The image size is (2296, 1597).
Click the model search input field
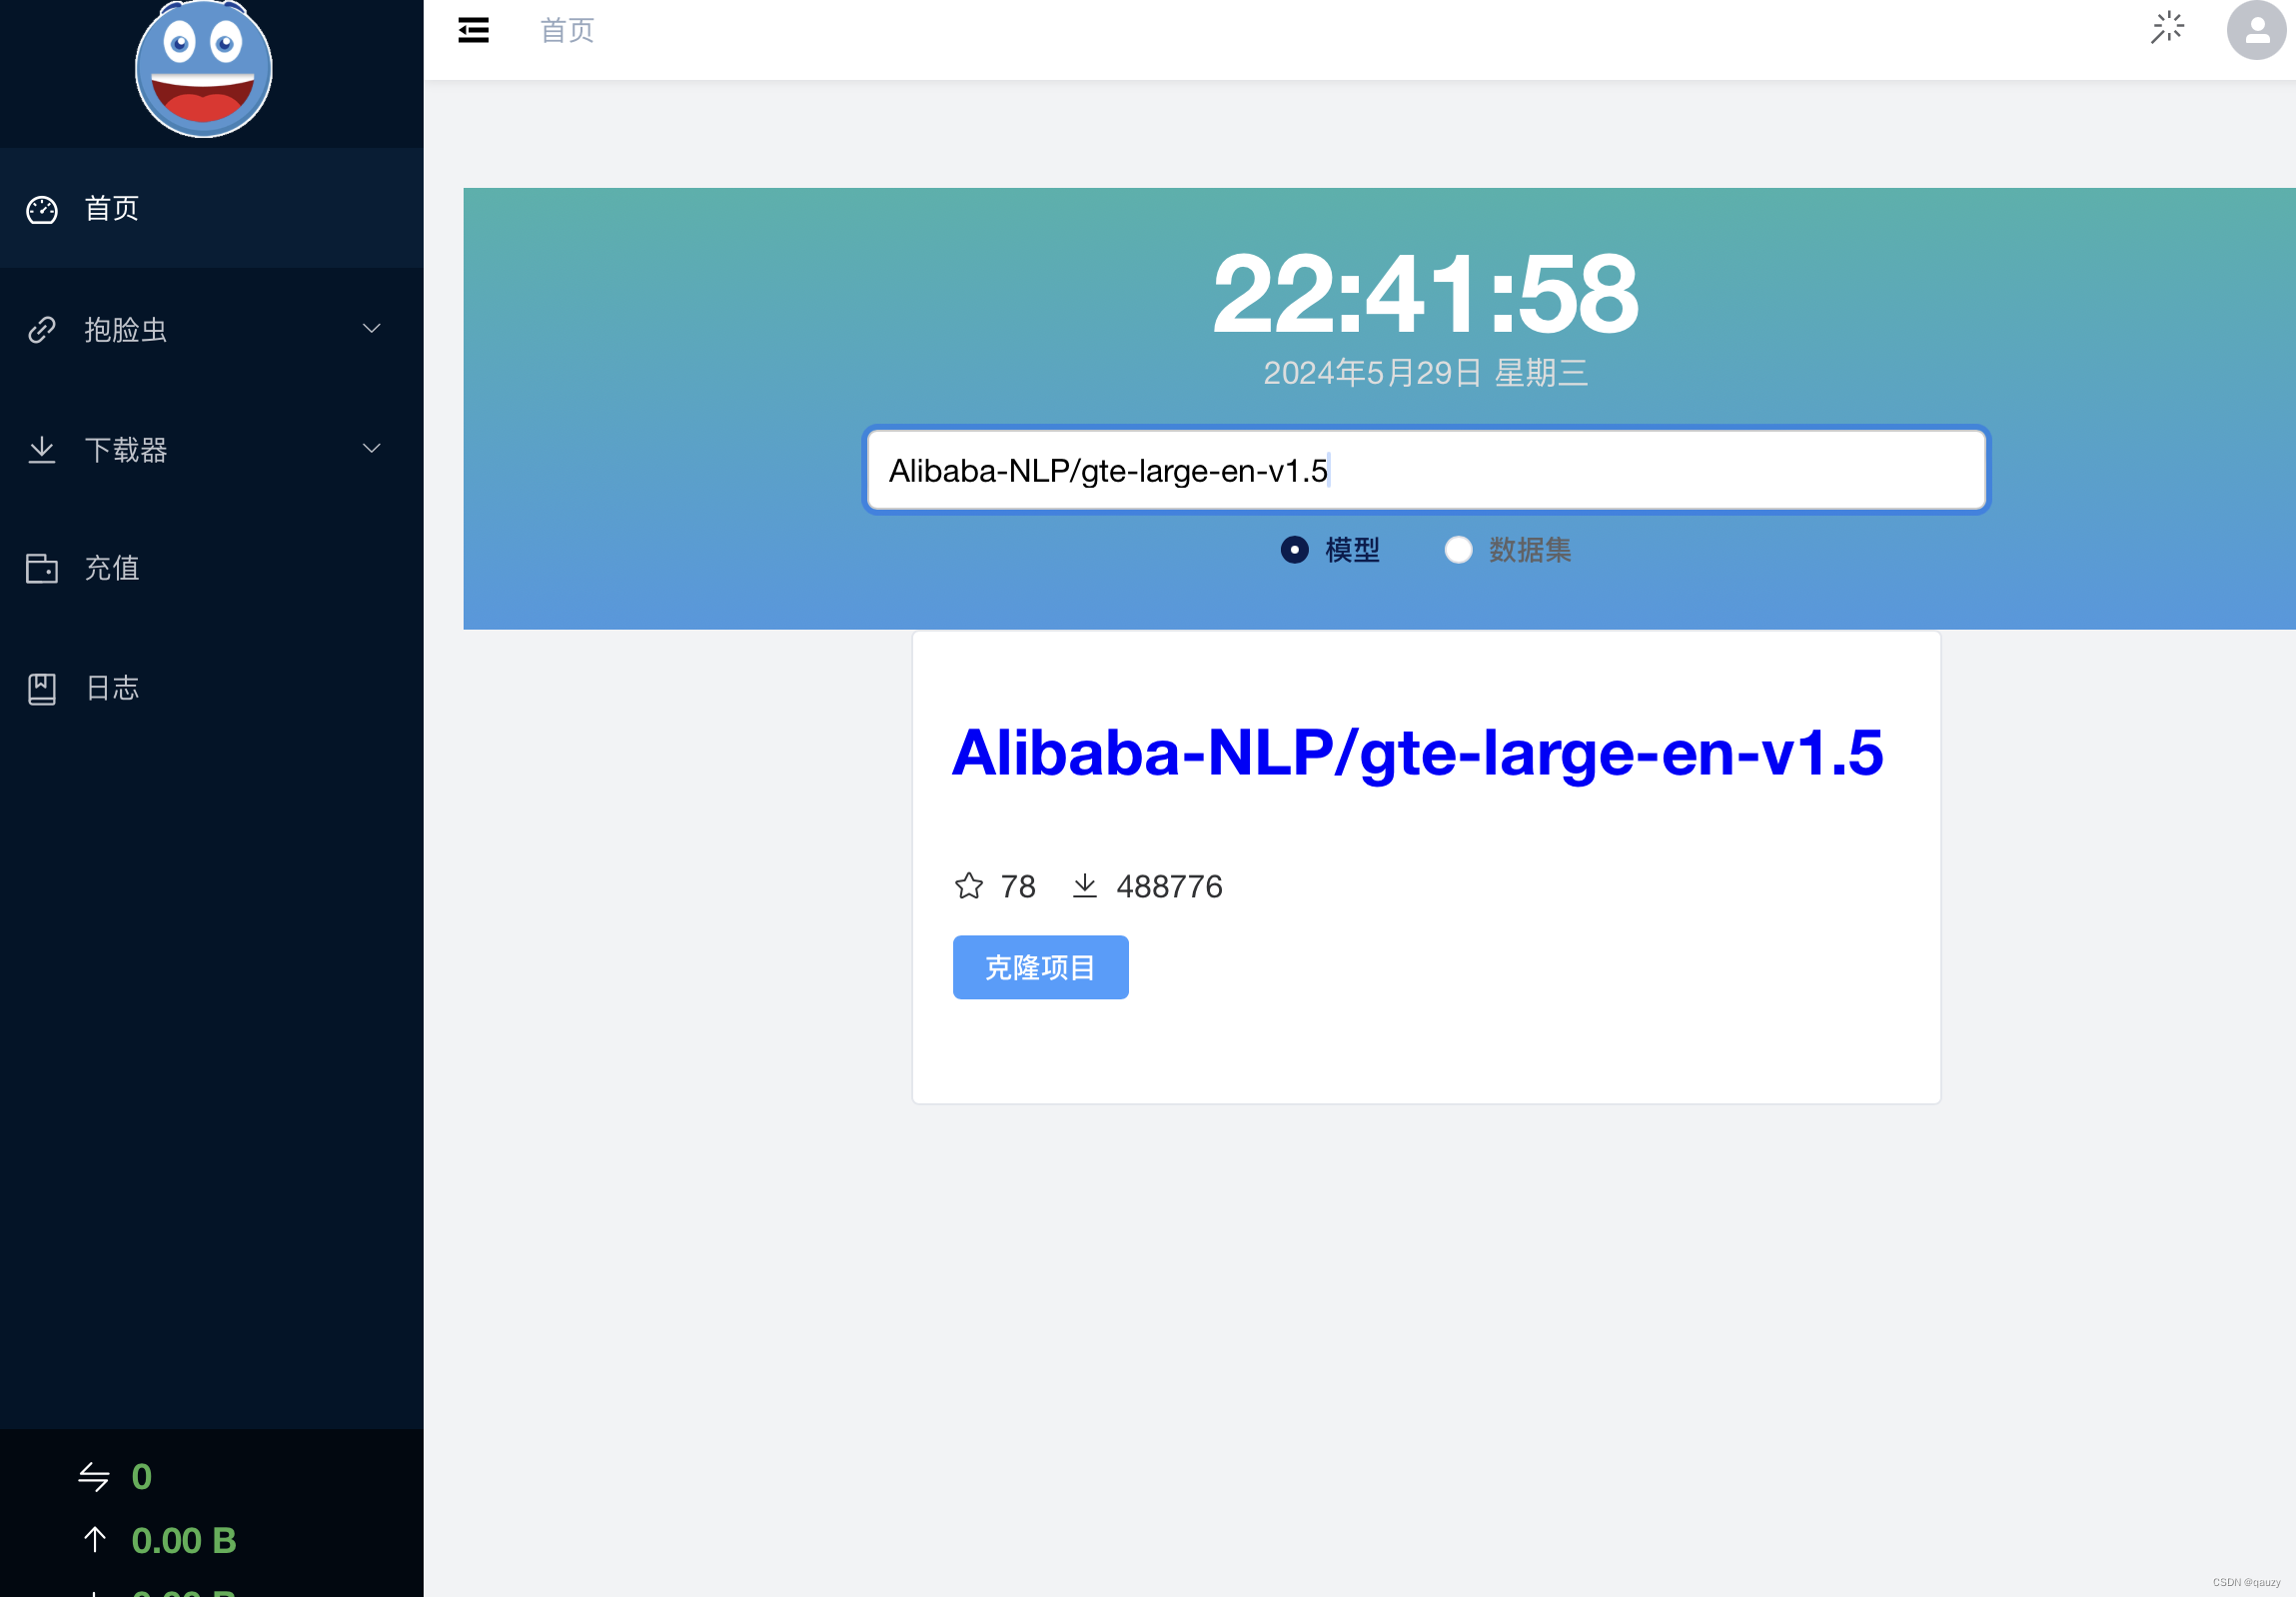(1424, 470)
